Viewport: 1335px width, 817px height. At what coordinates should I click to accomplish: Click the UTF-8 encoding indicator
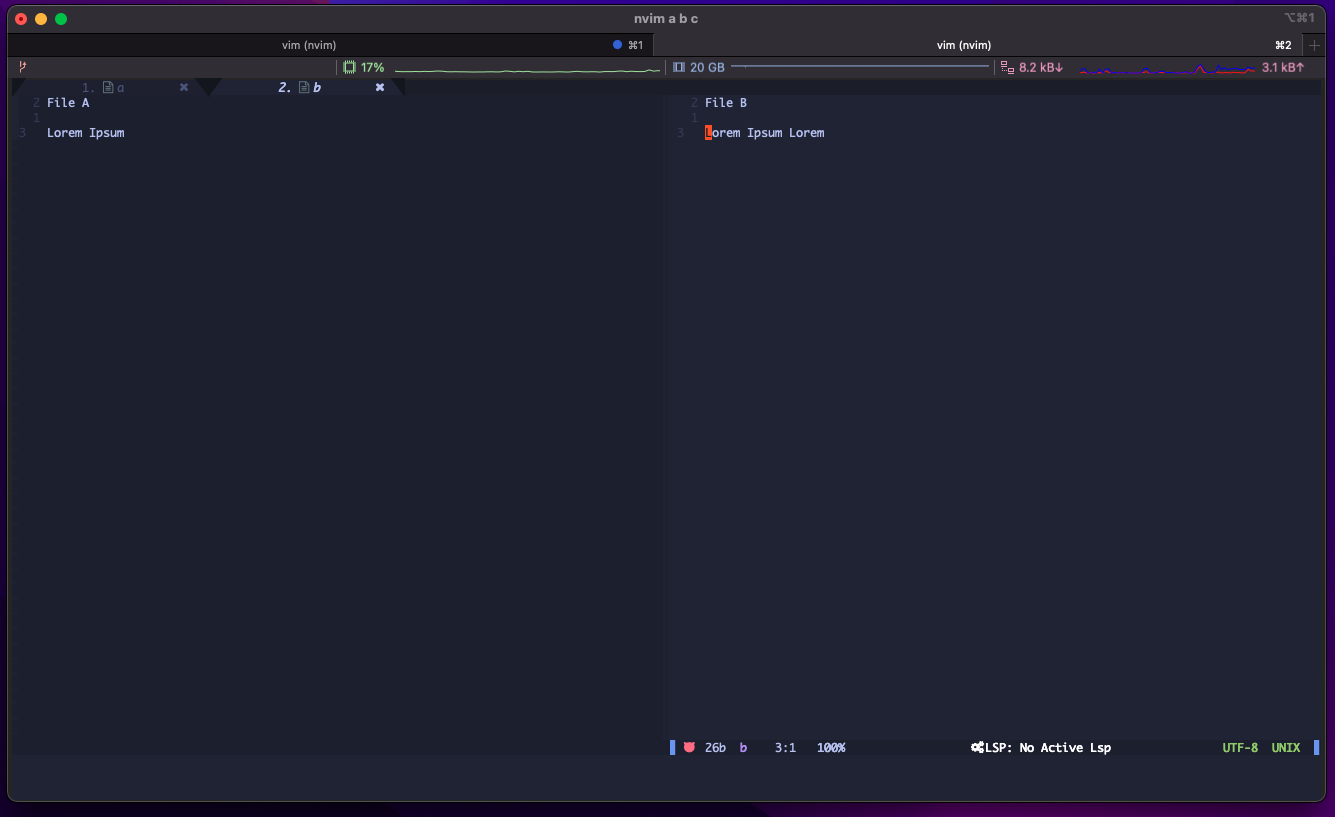click(x=1240, y=748)
